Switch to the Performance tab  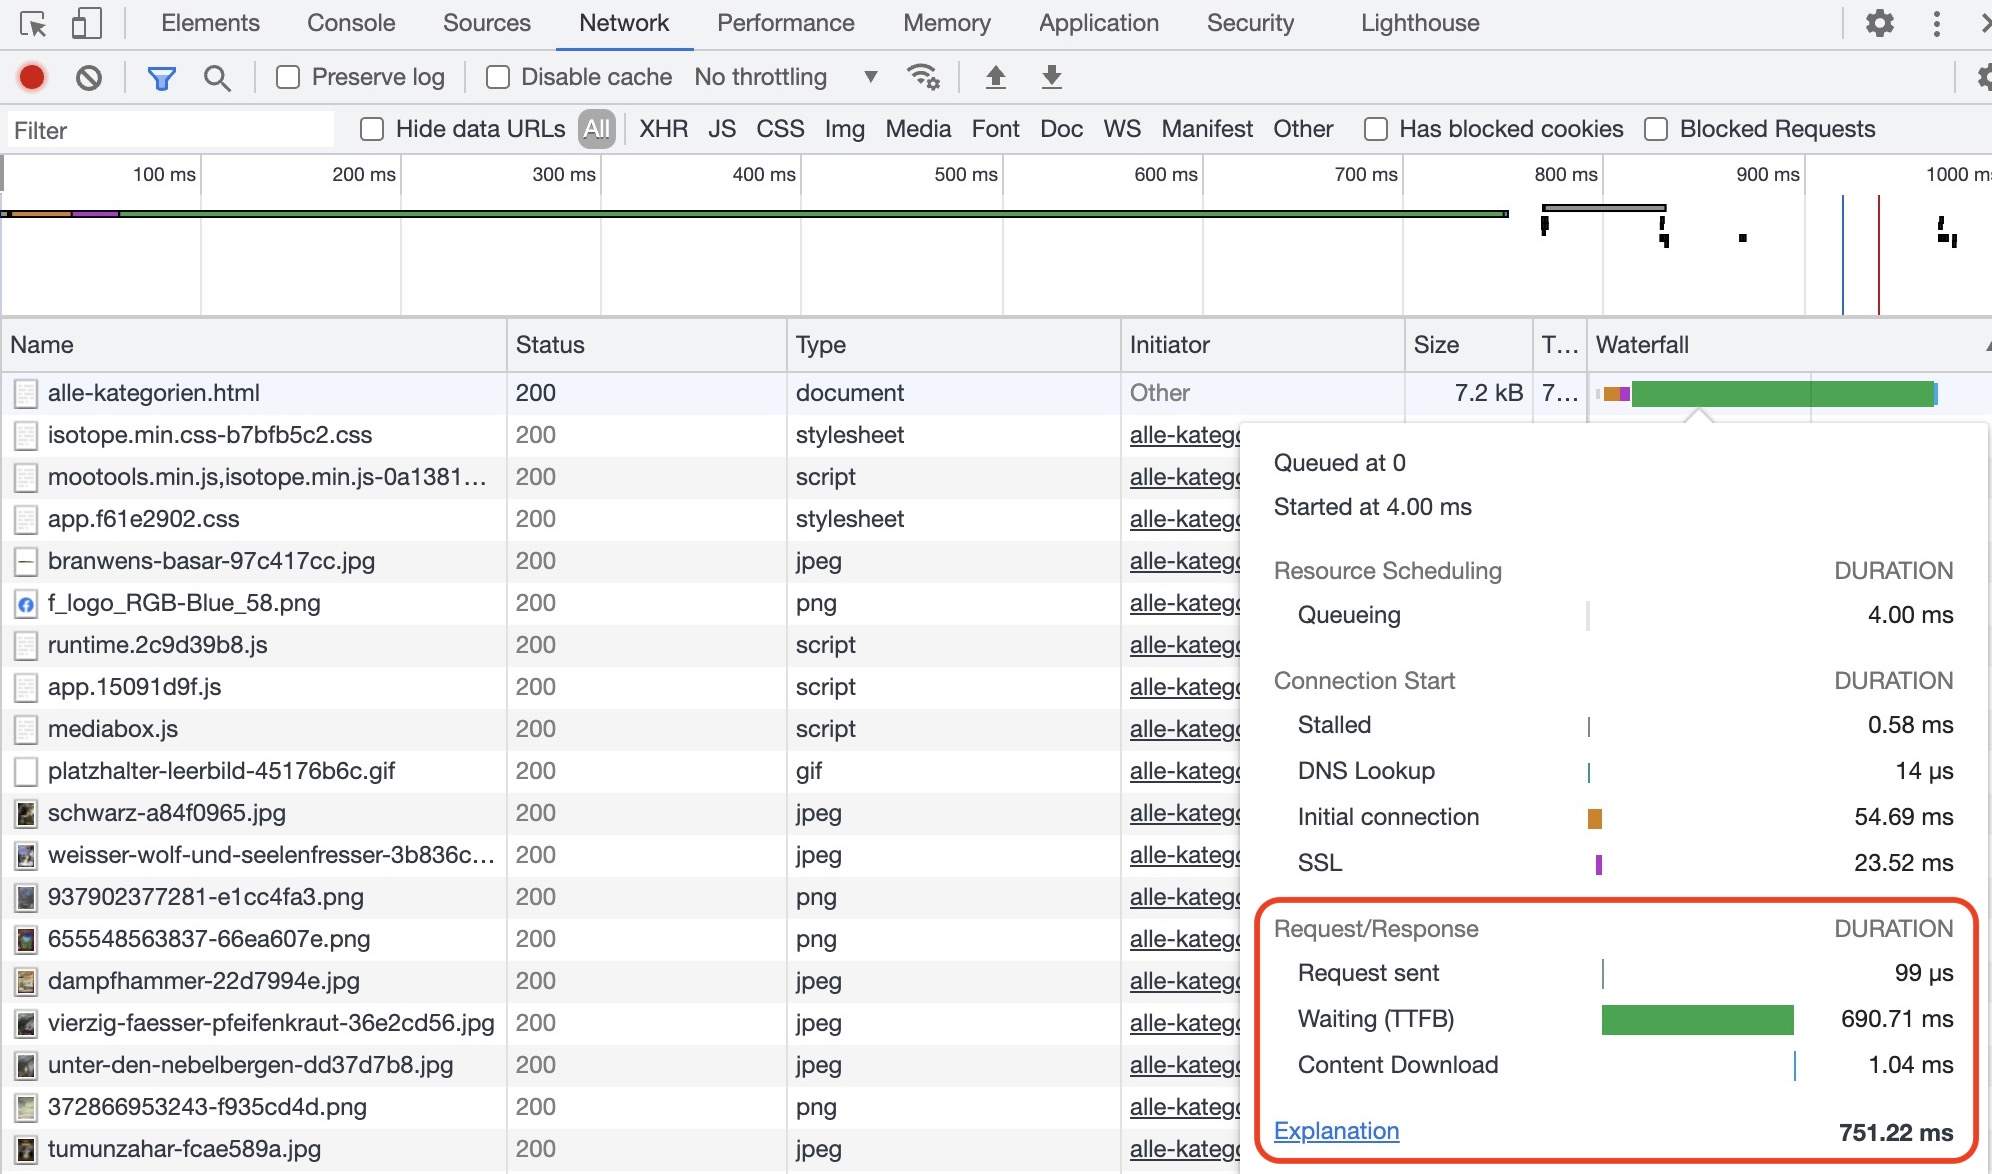(x=786, y=23)
